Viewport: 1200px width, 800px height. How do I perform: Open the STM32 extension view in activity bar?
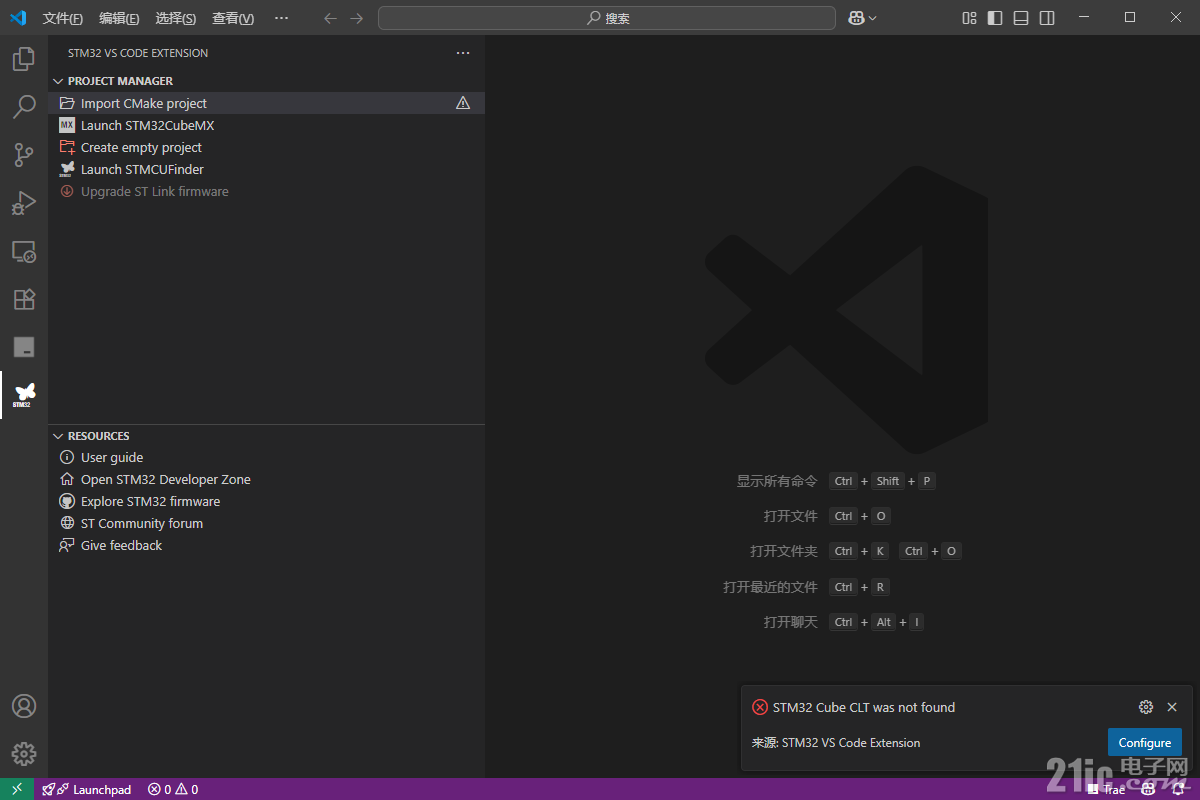click(24, 395)
